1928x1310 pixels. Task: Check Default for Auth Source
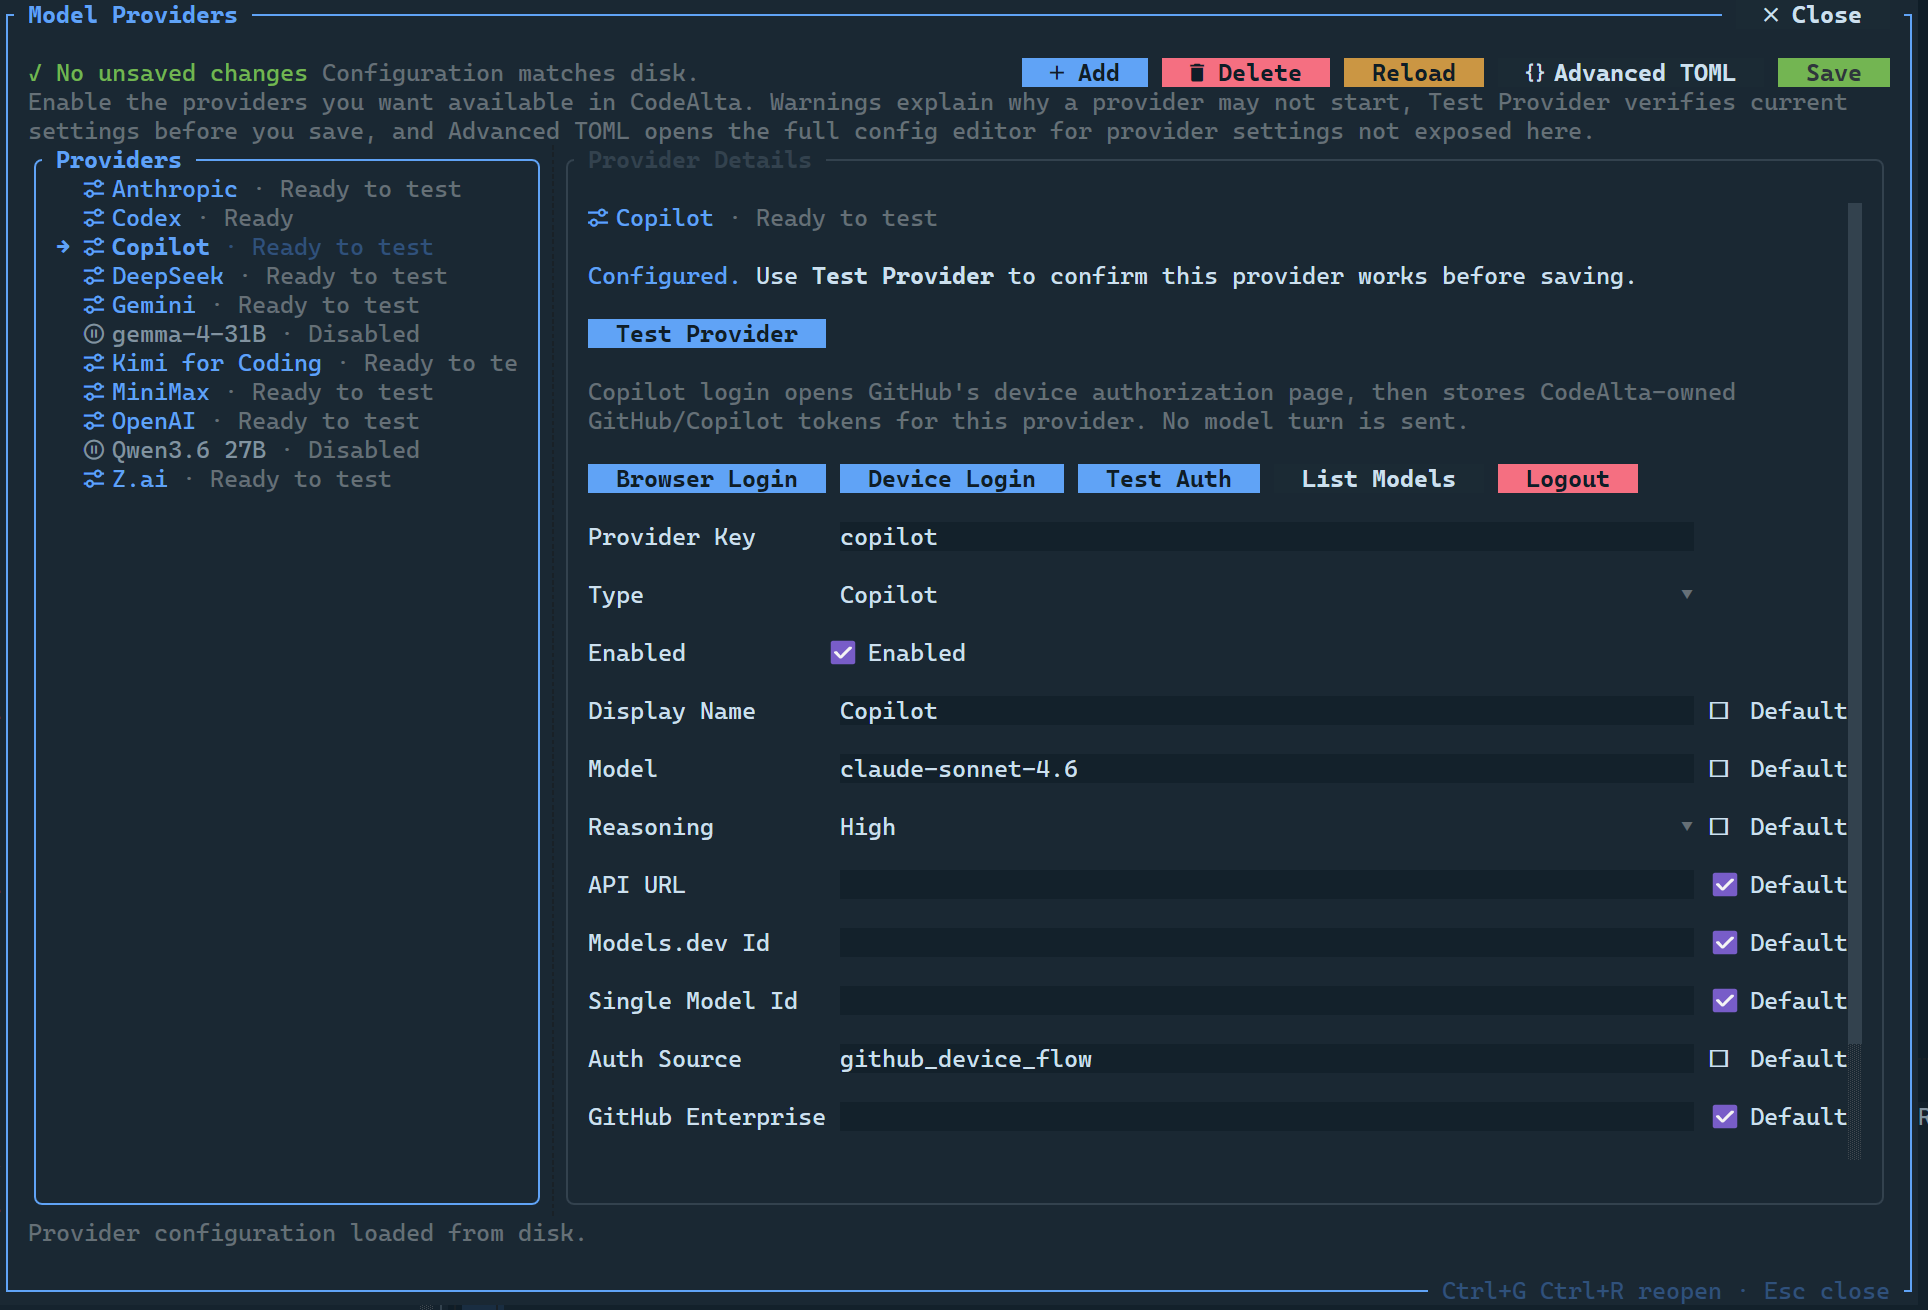pyautogui.click(x=1719, y=1059)
